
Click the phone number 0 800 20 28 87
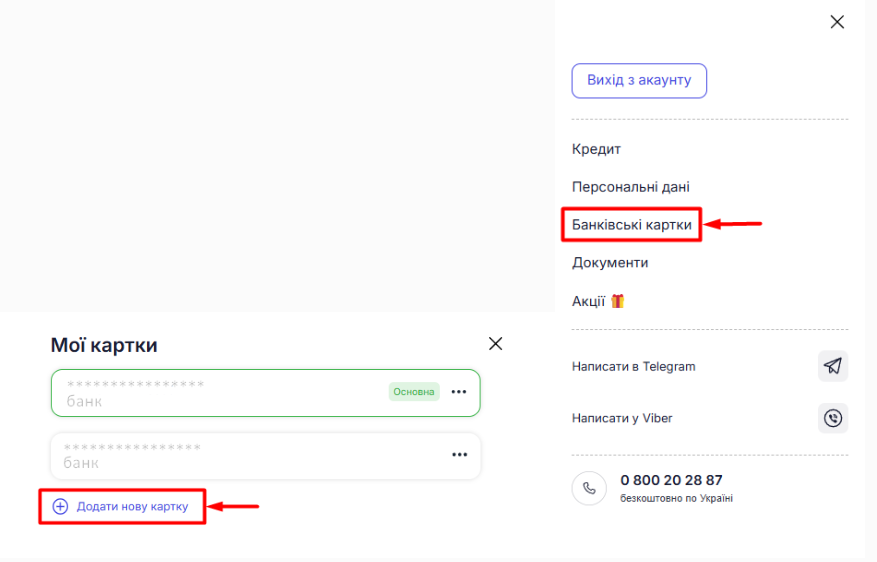point(671,480)
